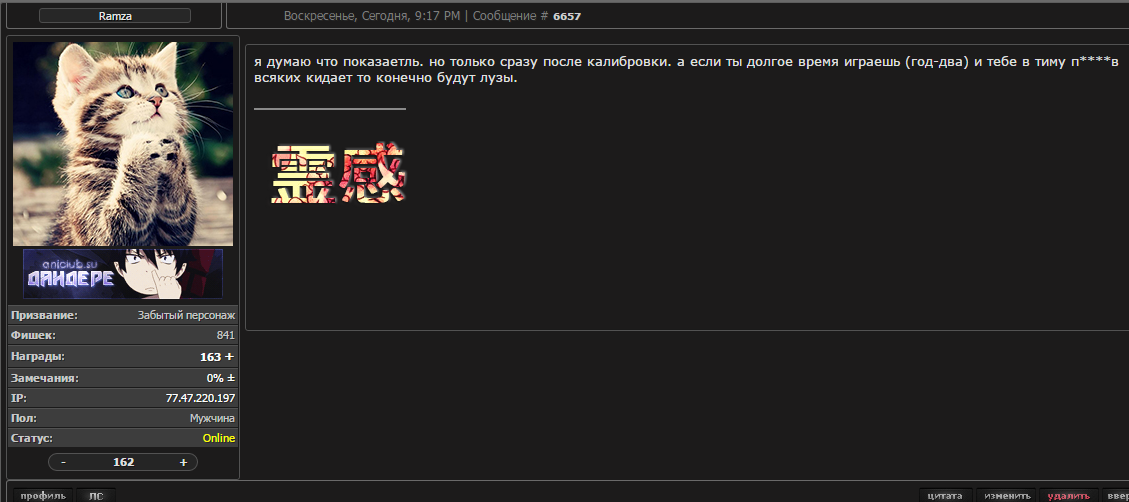
Task: Click the warnings value 0%
Action: (x=215, y=377)
